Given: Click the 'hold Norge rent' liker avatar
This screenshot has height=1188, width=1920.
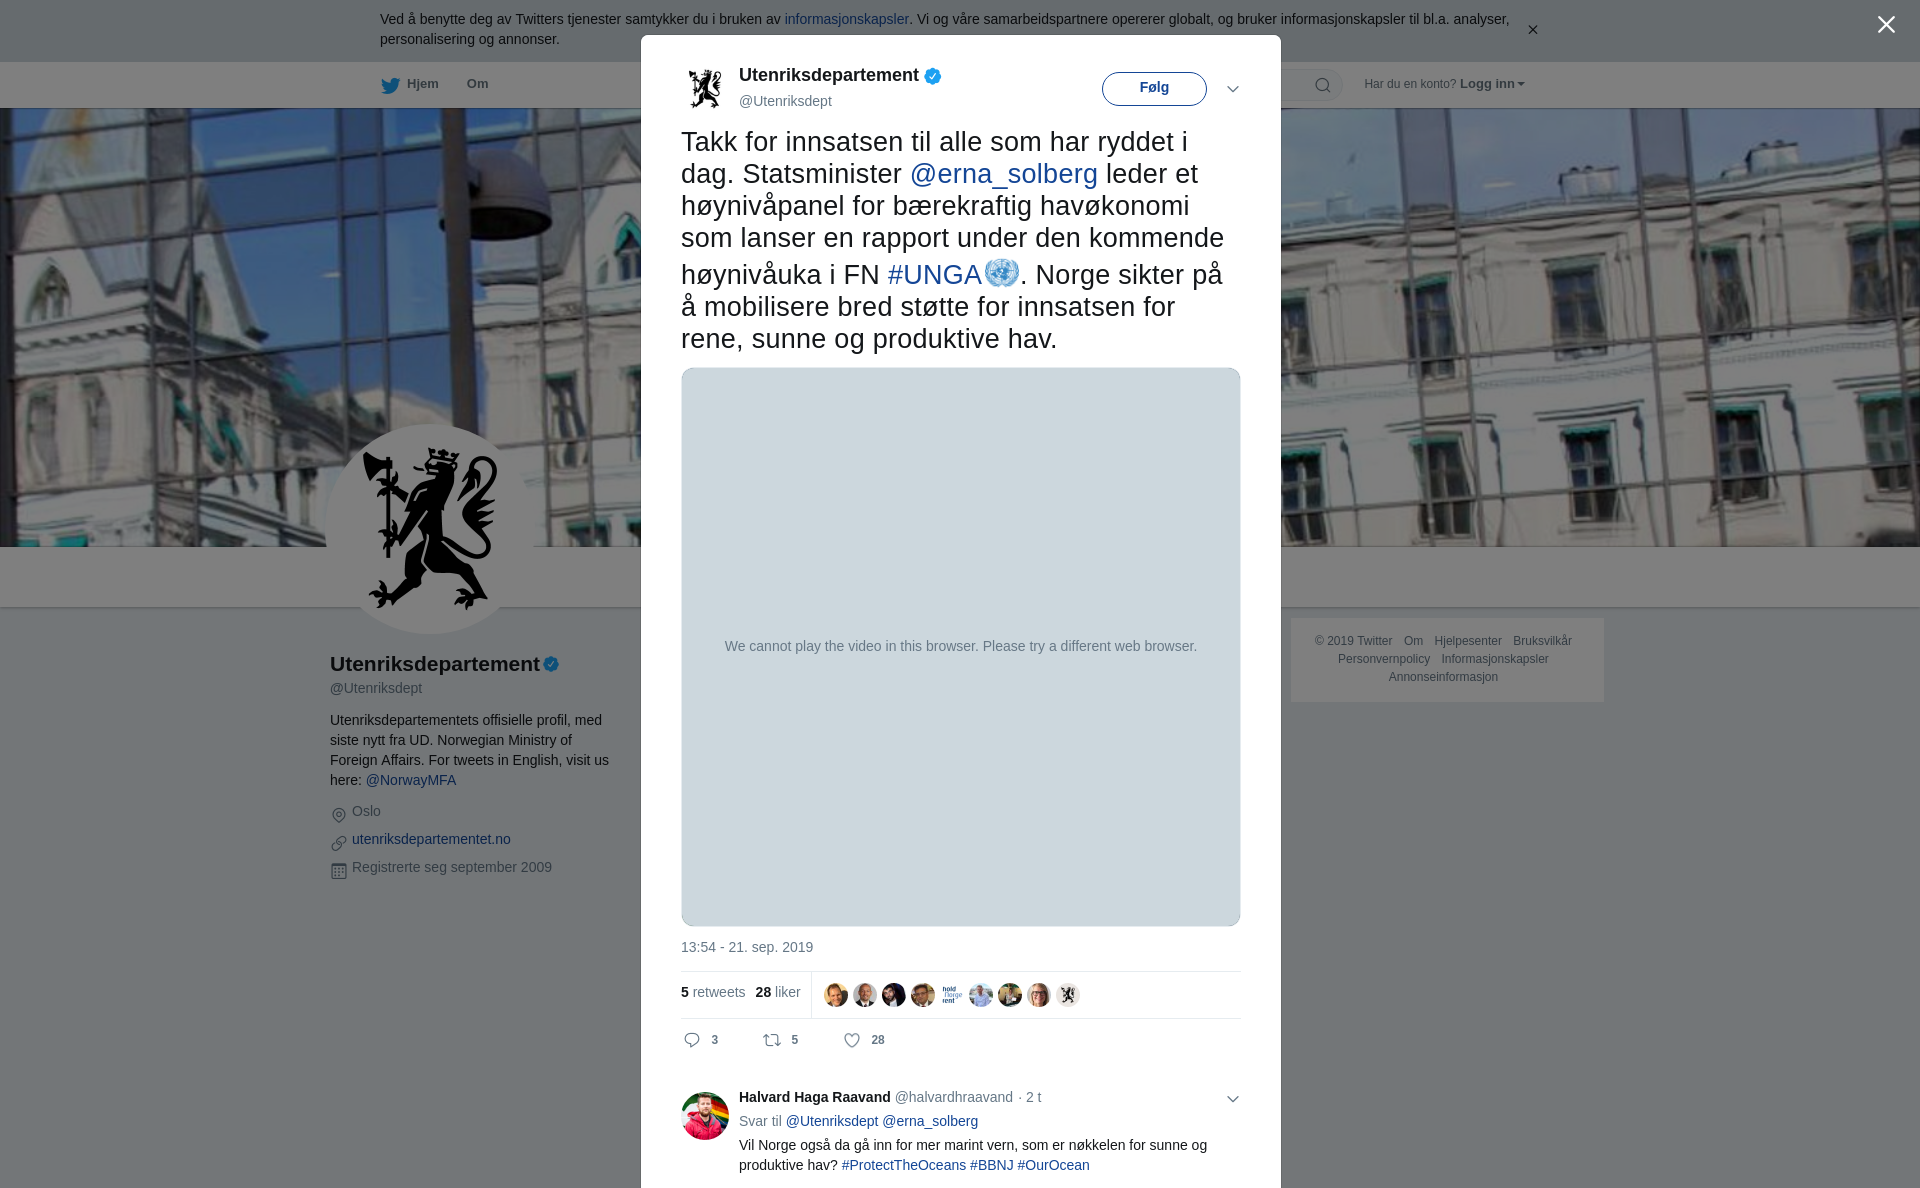Looking at the screenshot, I should 951,995.
